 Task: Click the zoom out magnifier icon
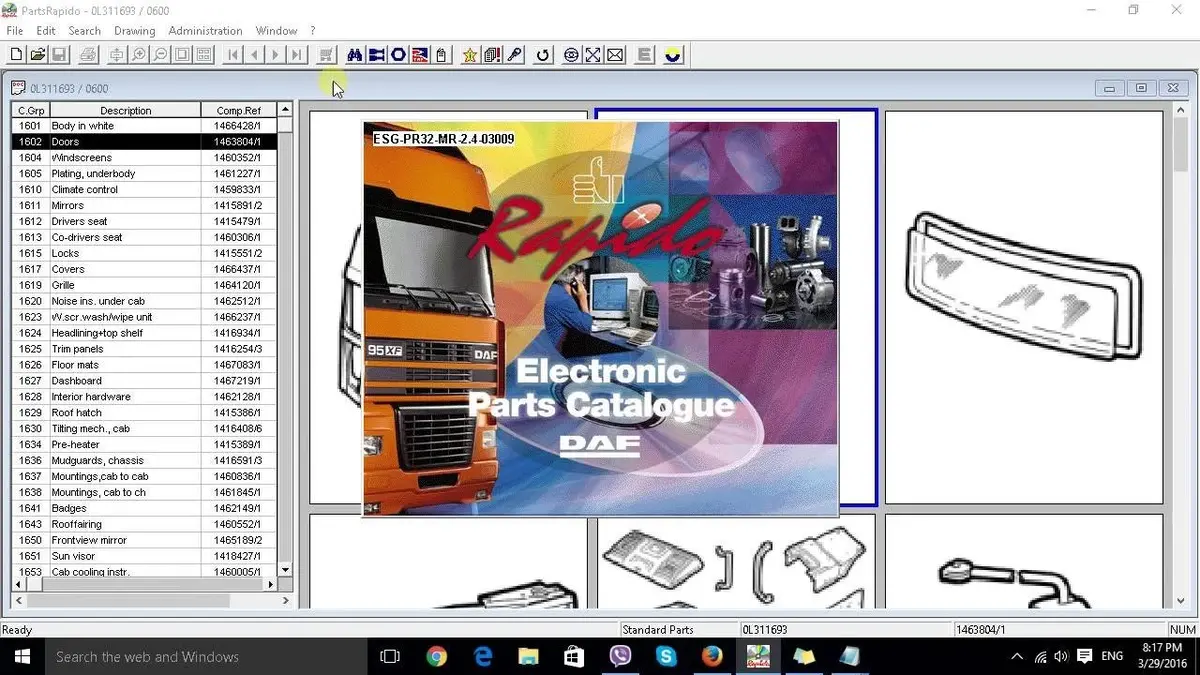pos(161,55)
